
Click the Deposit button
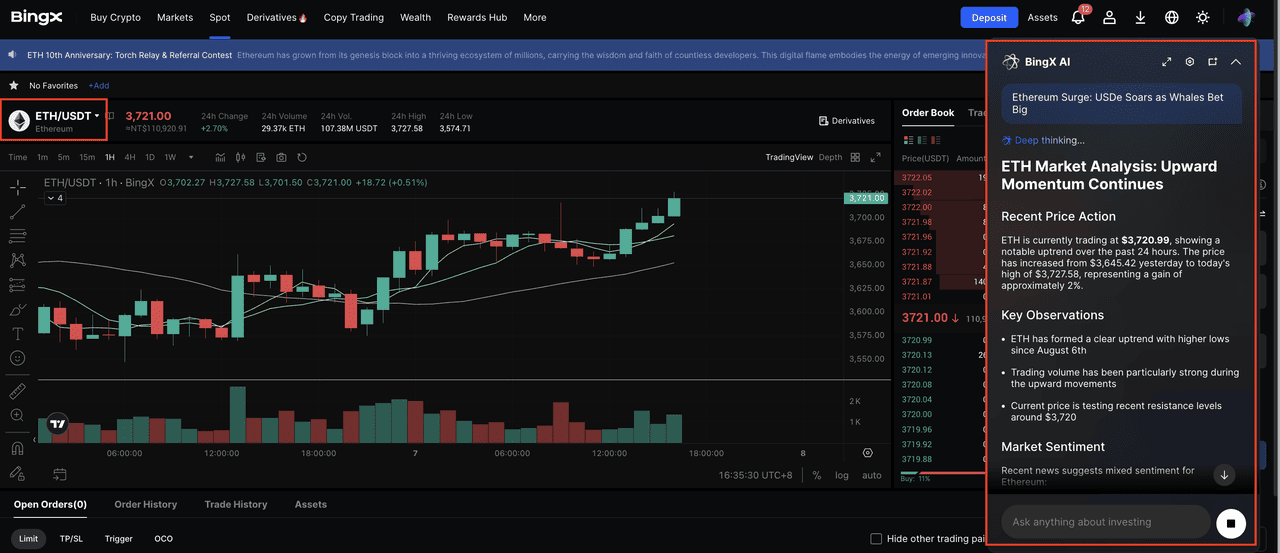[989, 17]
